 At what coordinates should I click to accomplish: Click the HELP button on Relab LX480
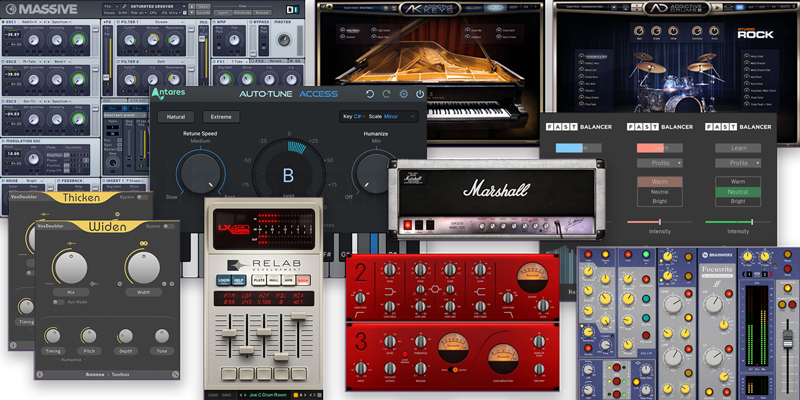[x=238, y=280]
